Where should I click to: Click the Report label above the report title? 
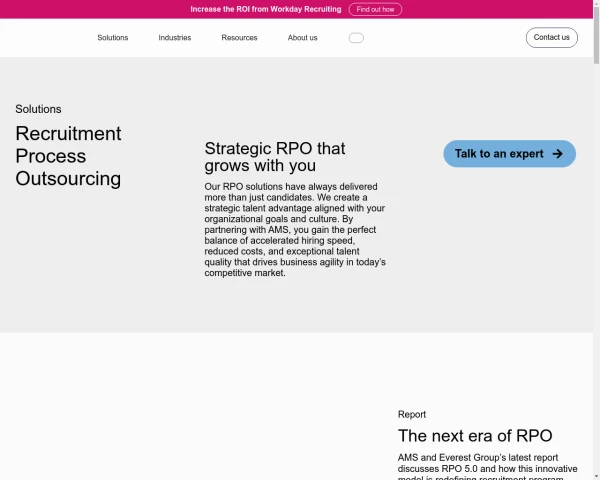412,414
